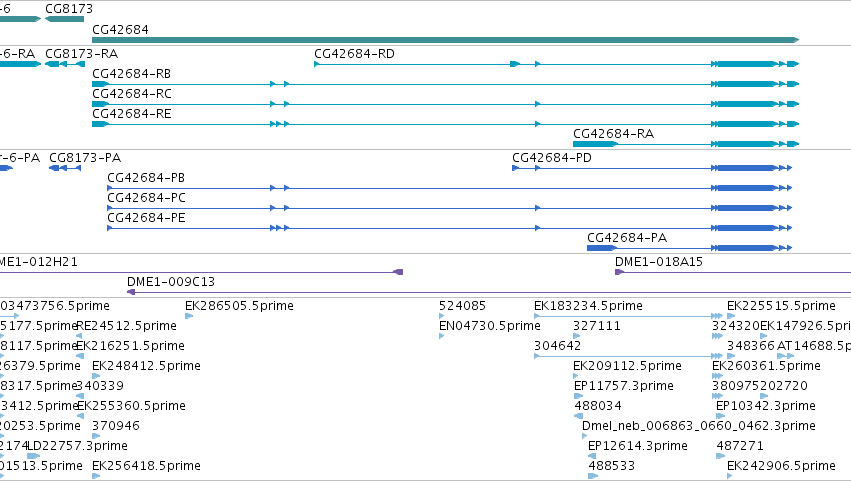851x481 pixels.
Task: Click the 348366 feature label
Action: click(751, 346)
